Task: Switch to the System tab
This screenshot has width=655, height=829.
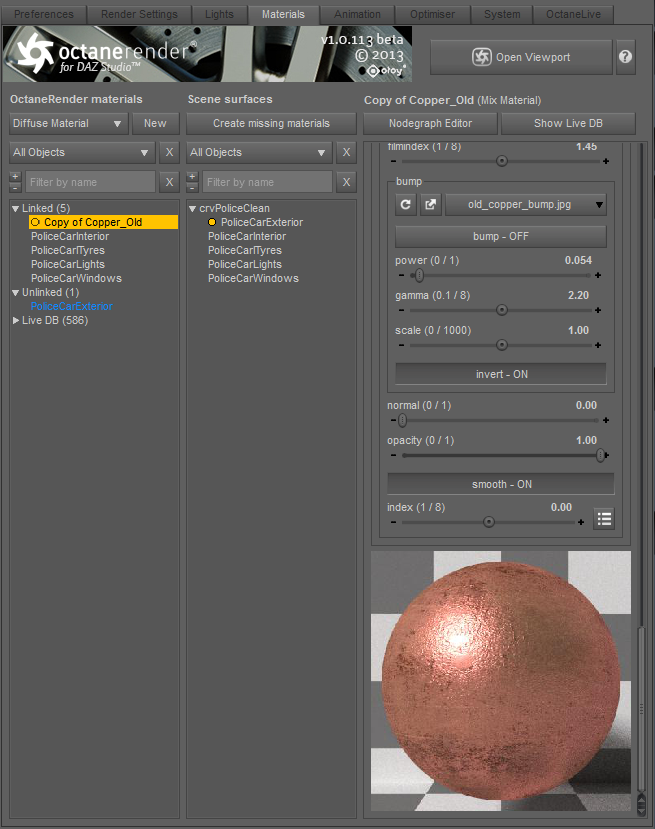Action: 502,14
